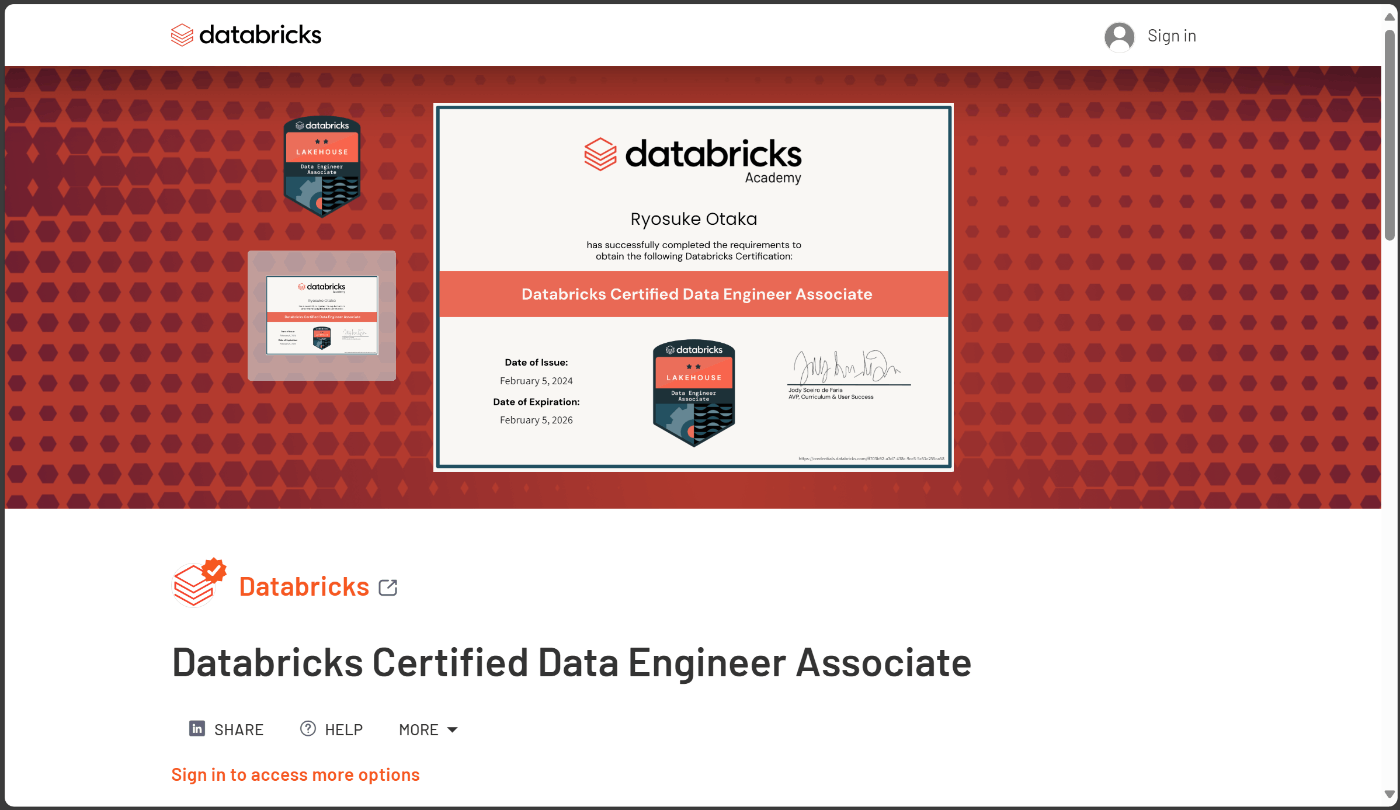This screenshot has height=810, width=1400.
Task: Open the Sign in link in the header
Action: (x=1172, y=36)
